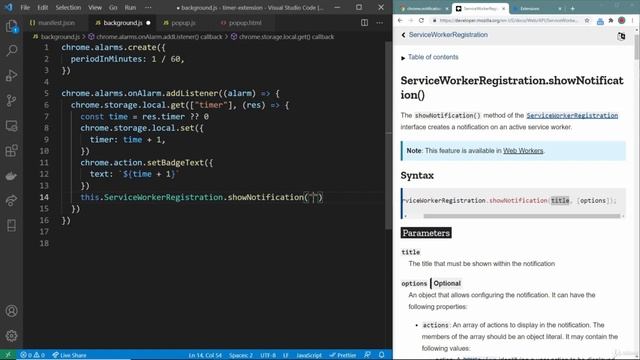This screenshot has width=640, height=360.
Task: Open the Manage gear menu
Action: (x=11, y=336)
